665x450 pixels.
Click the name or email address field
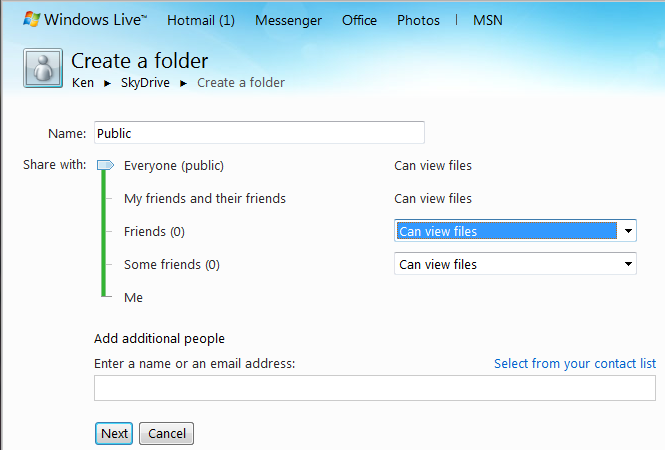[x=375, y=388]
